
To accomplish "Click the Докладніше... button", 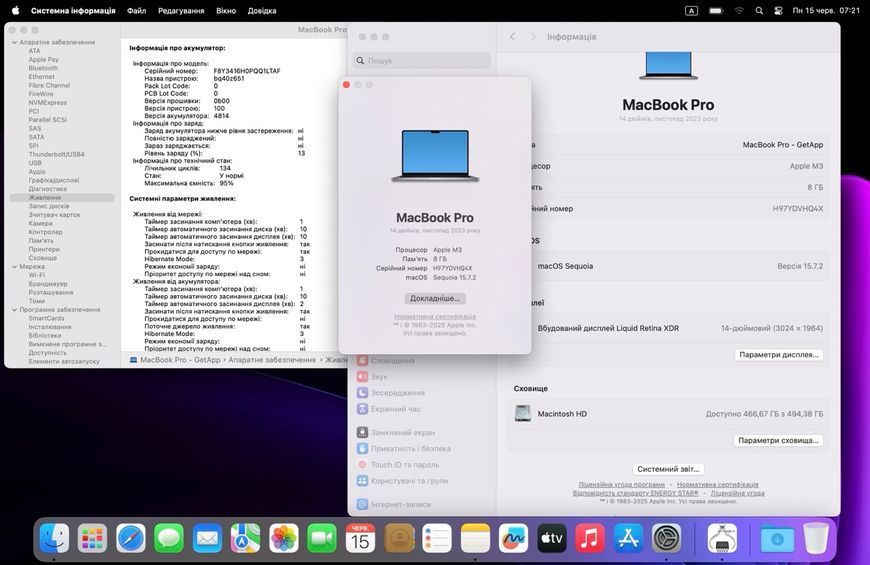I will coord(435,298).
